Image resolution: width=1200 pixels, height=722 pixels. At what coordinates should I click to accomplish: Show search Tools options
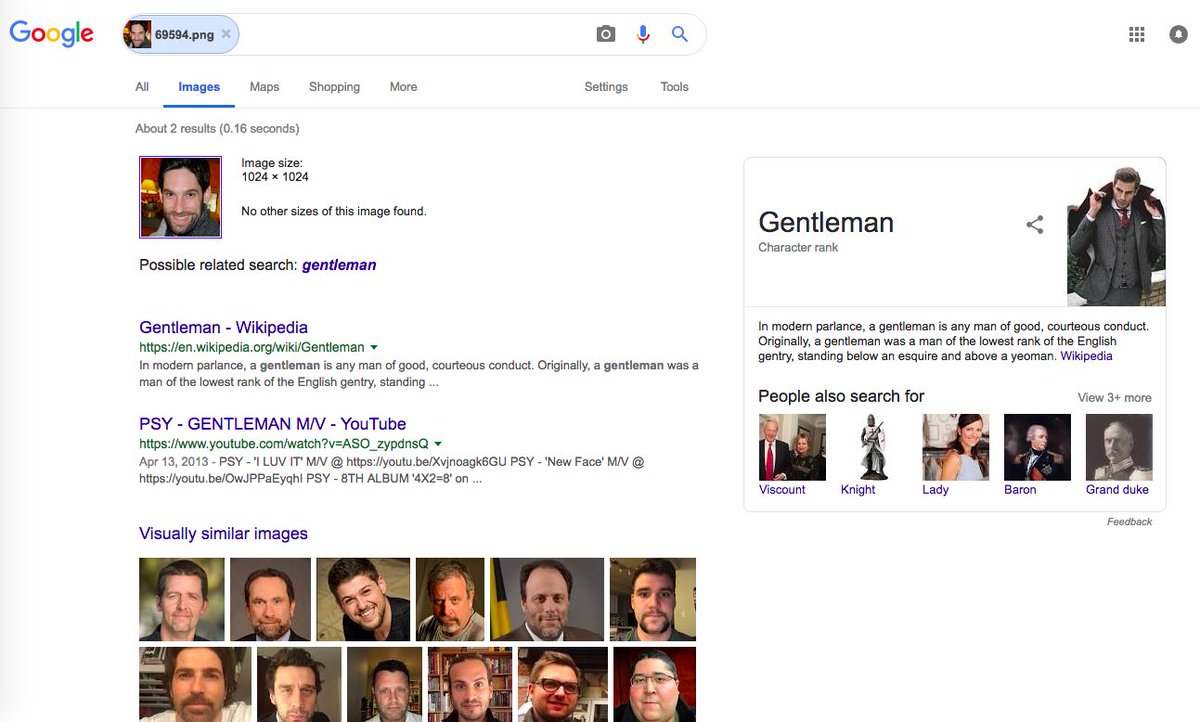674,87
